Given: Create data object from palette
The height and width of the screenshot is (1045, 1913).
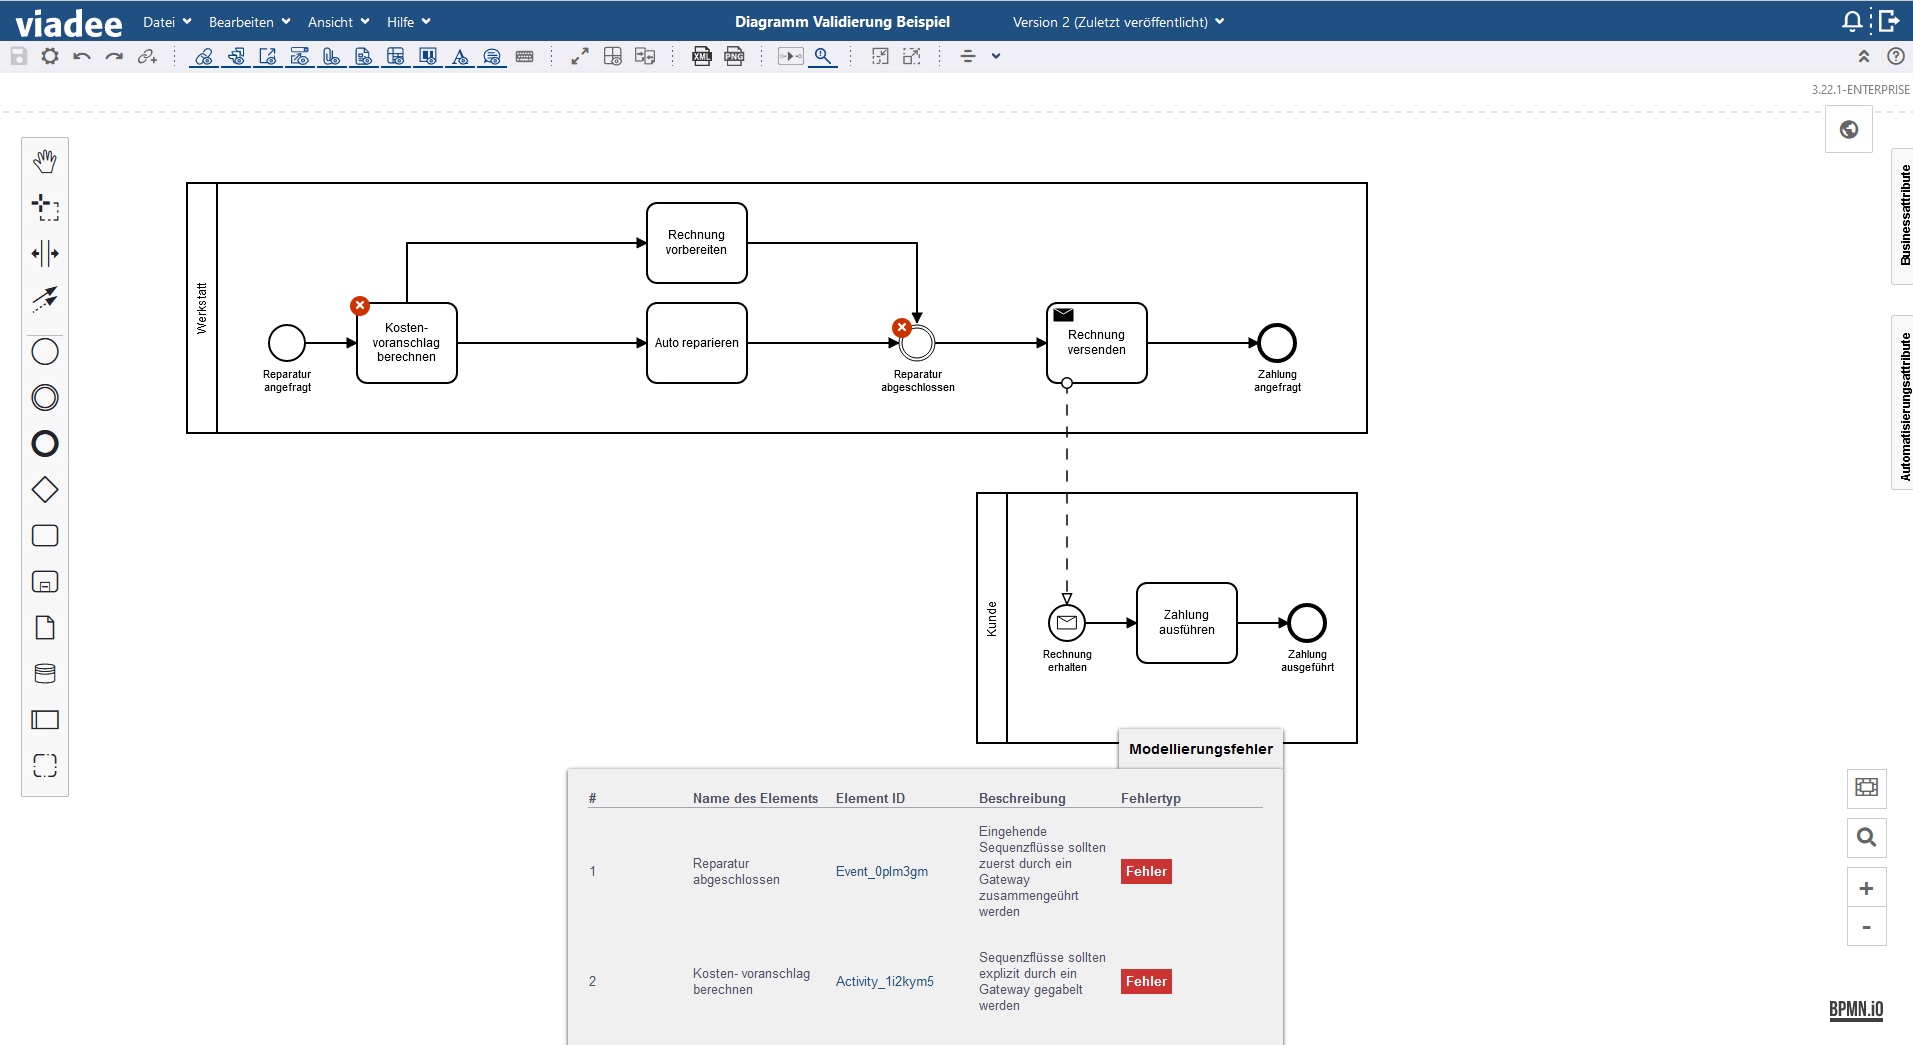Looking at the screenshot, I should click(45, 628).
